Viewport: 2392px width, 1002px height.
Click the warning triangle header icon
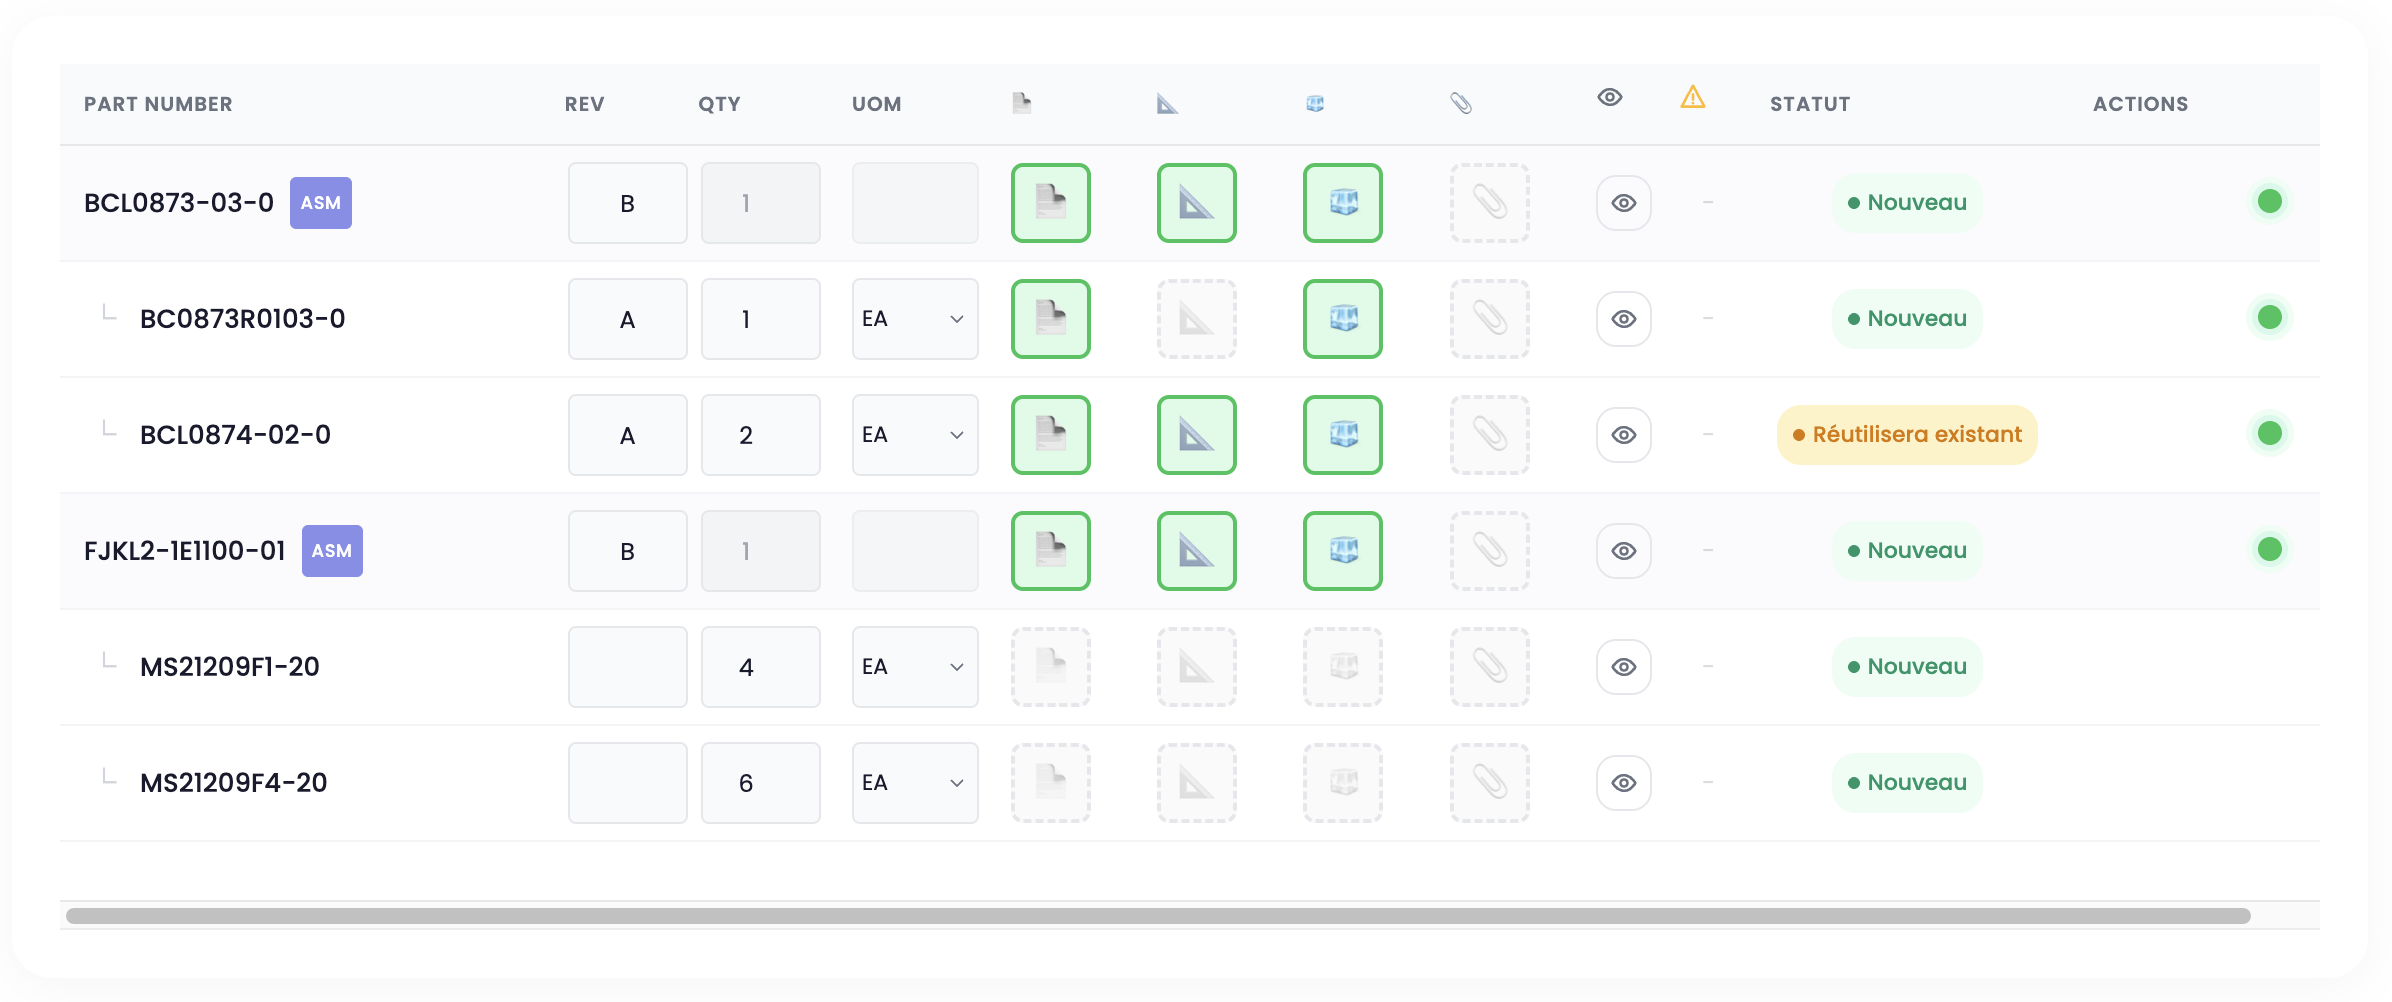coord(1692,98)
